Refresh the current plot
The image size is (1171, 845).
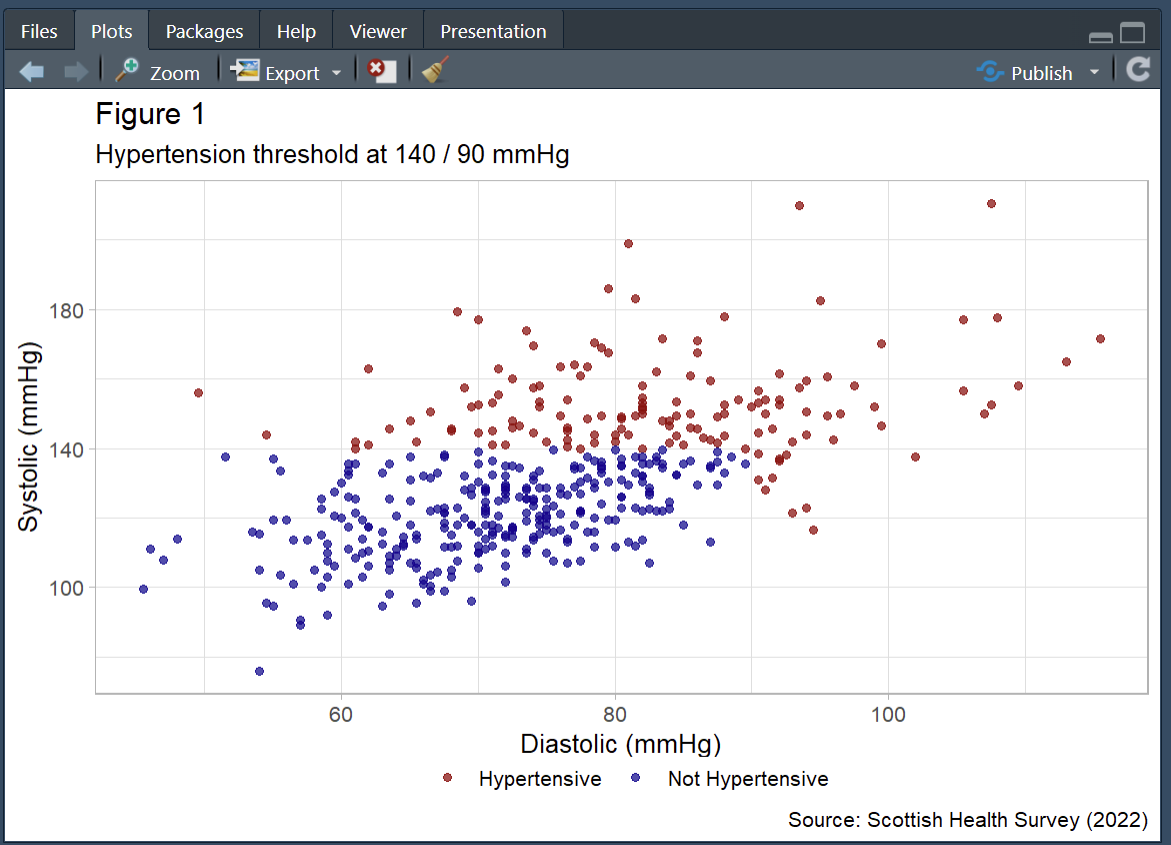tap(1137, 70)
